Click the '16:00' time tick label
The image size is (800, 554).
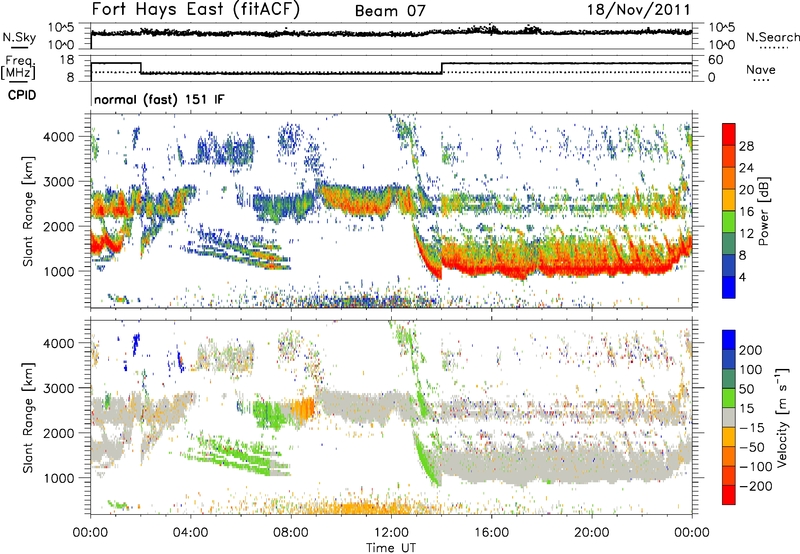pyautogui.click(x=491, y=533)
